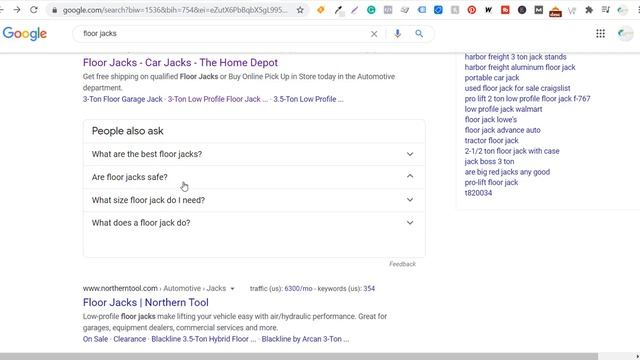Expand 'What size floor jack do I need?'

coord(254,200)
